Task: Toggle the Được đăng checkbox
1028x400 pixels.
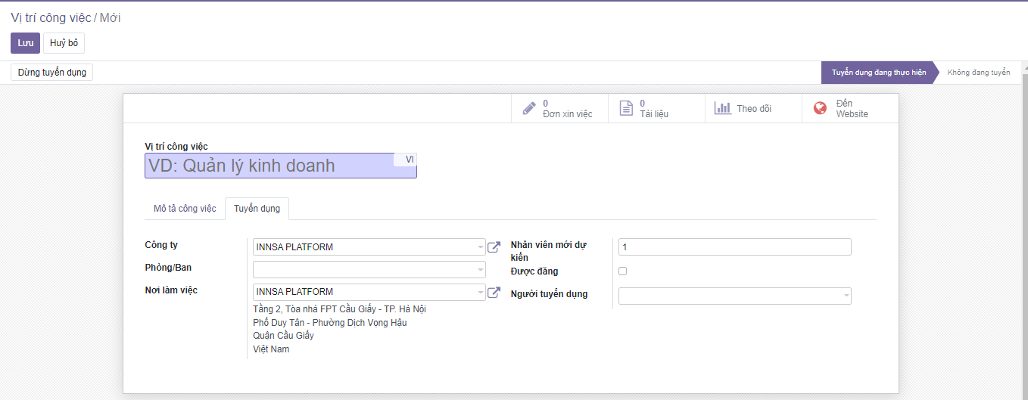Action: (623, 271)
